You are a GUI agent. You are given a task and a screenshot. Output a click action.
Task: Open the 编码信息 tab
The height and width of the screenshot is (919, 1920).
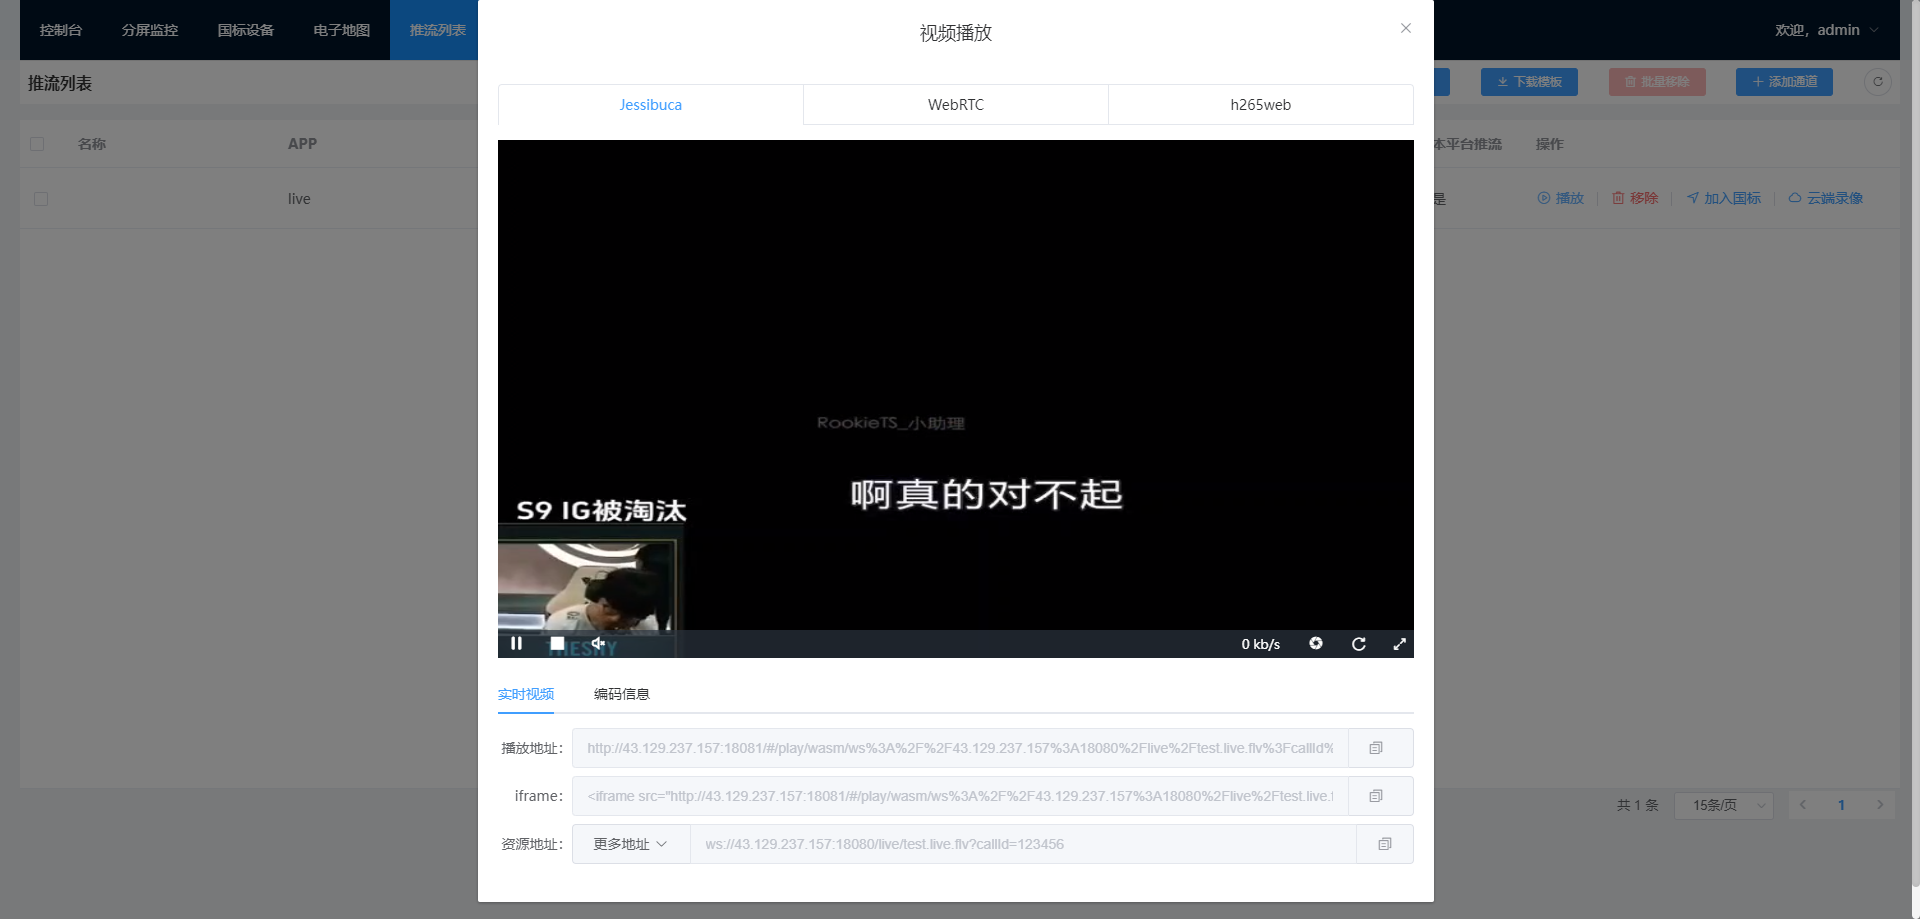tap(621, 694)
